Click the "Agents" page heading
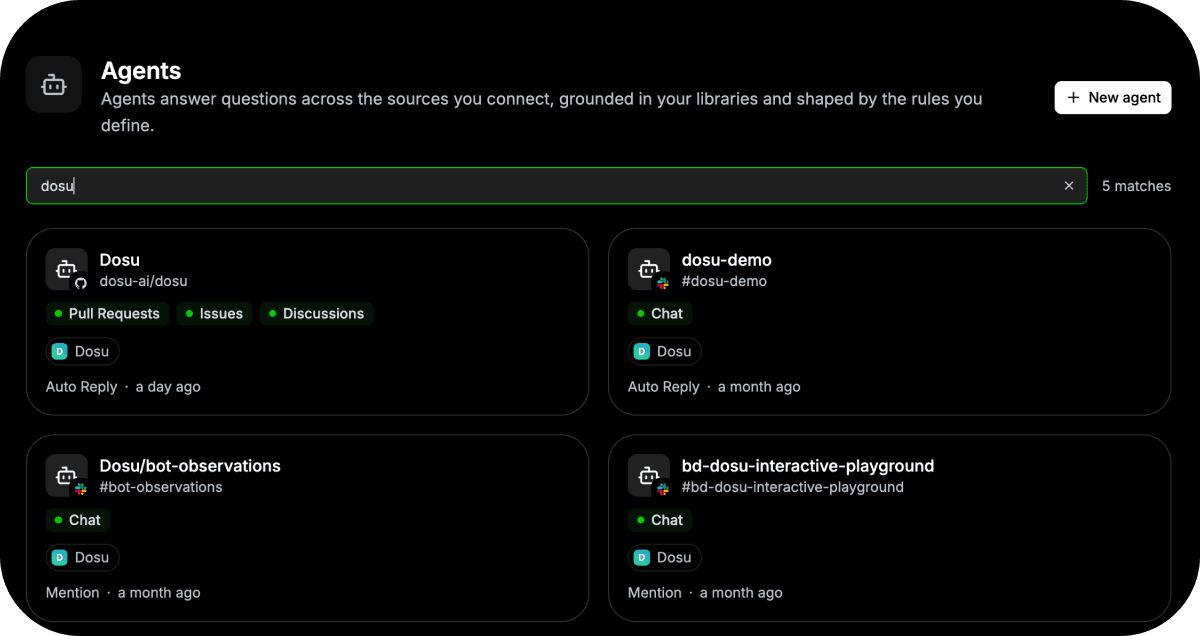Image resolution: width=1200 pixels, height=636 pixels. (141, 71)
